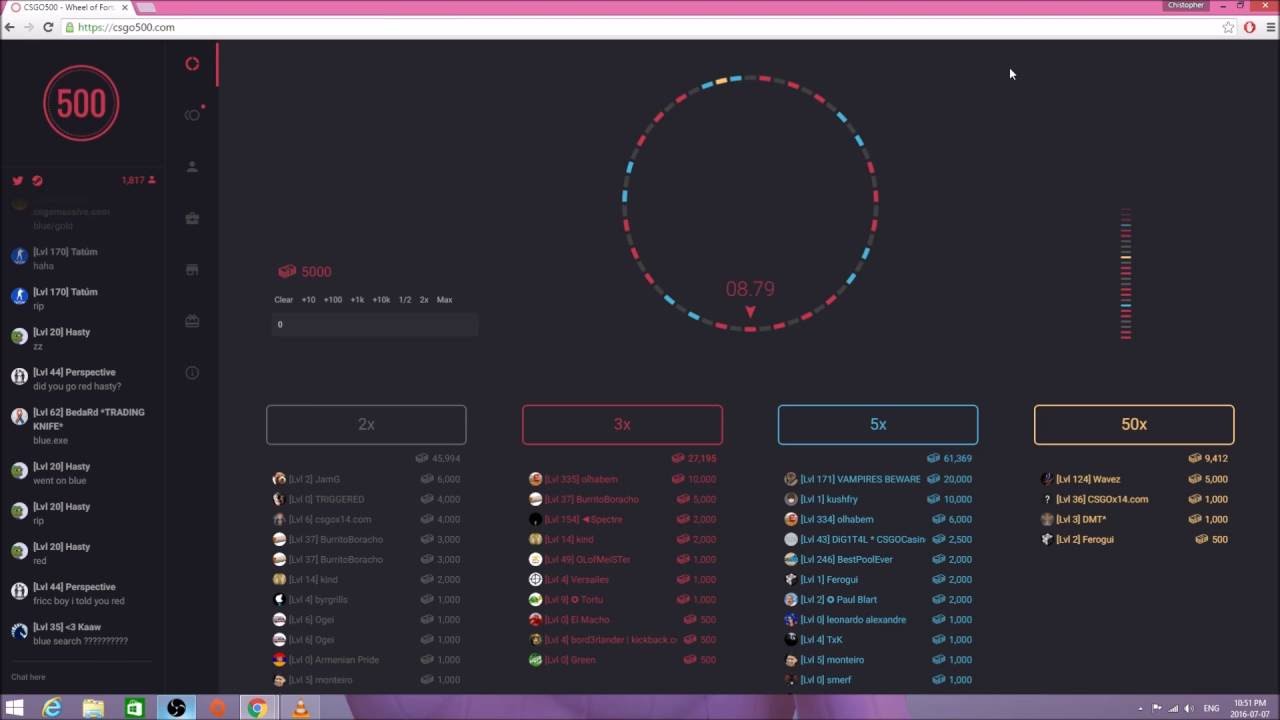The image size is (1280, 720).
Task: Double the bet with small 2x option
Action: tap(424, 300)
